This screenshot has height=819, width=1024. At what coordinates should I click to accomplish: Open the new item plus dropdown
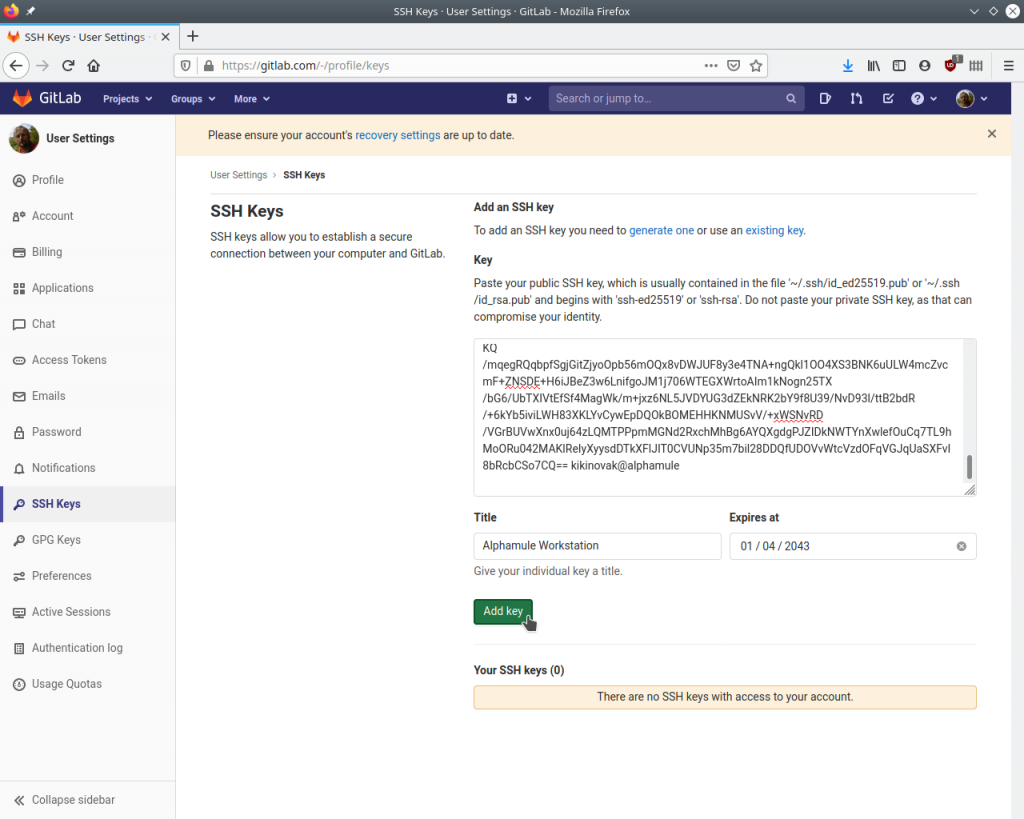(518, 98)
